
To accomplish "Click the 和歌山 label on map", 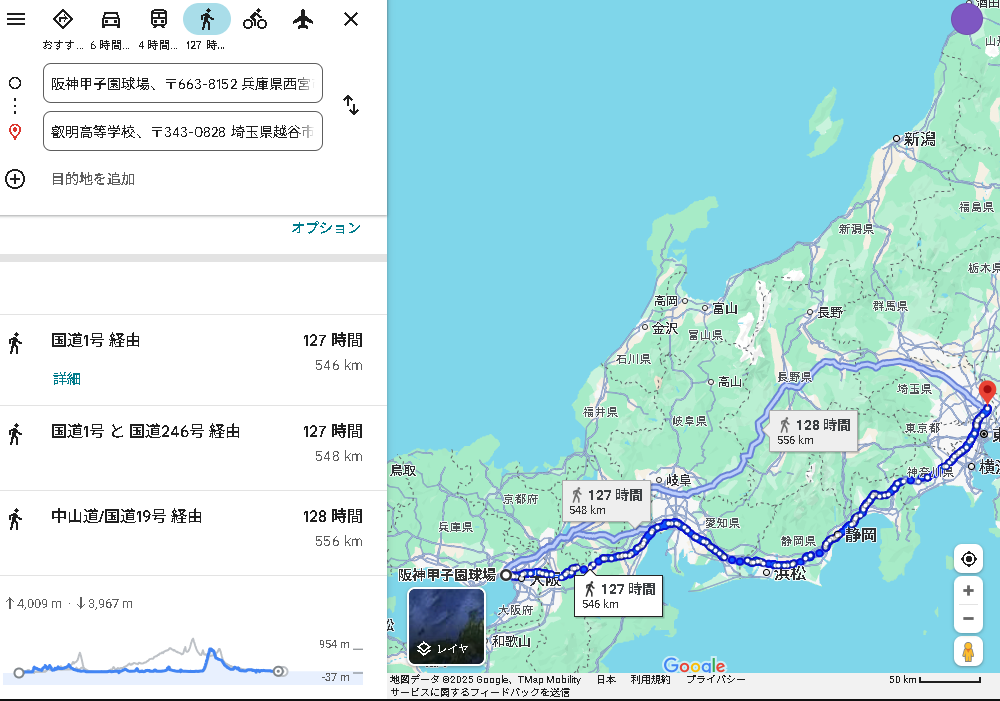I will click(x=511, y=640).
